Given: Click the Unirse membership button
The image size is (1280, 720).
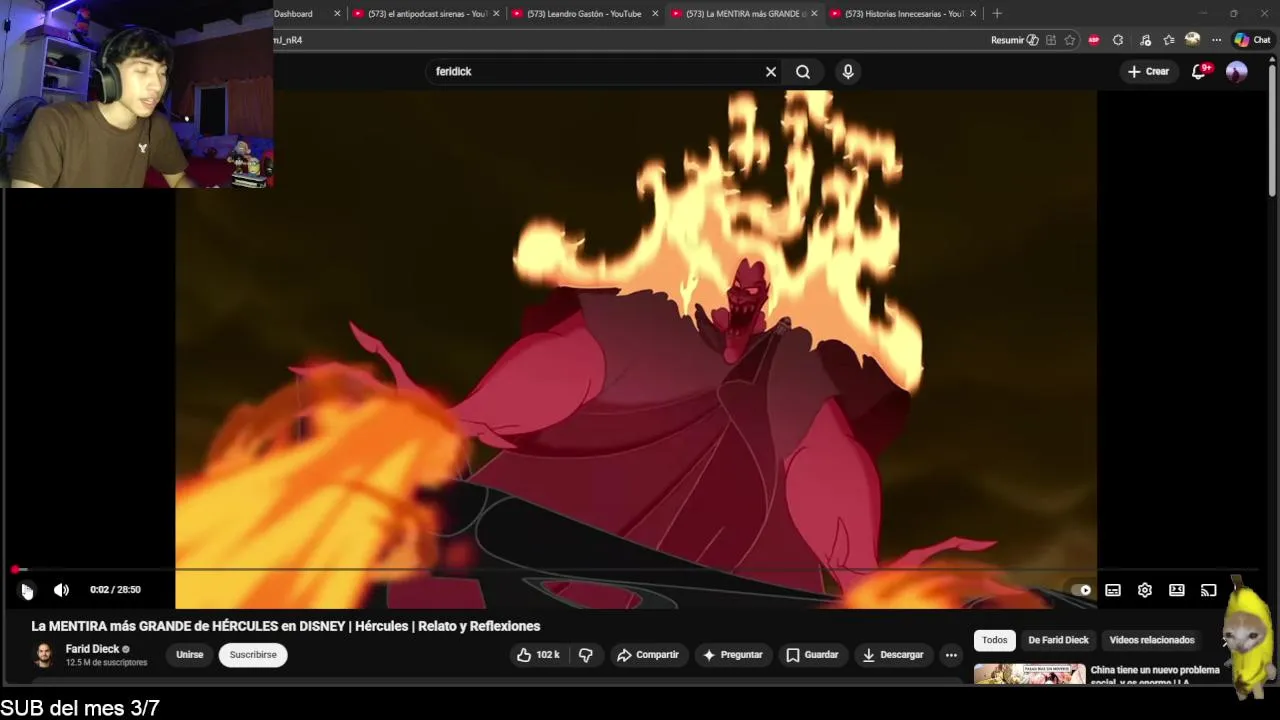Looking at the screenshot, I should 190,655.
